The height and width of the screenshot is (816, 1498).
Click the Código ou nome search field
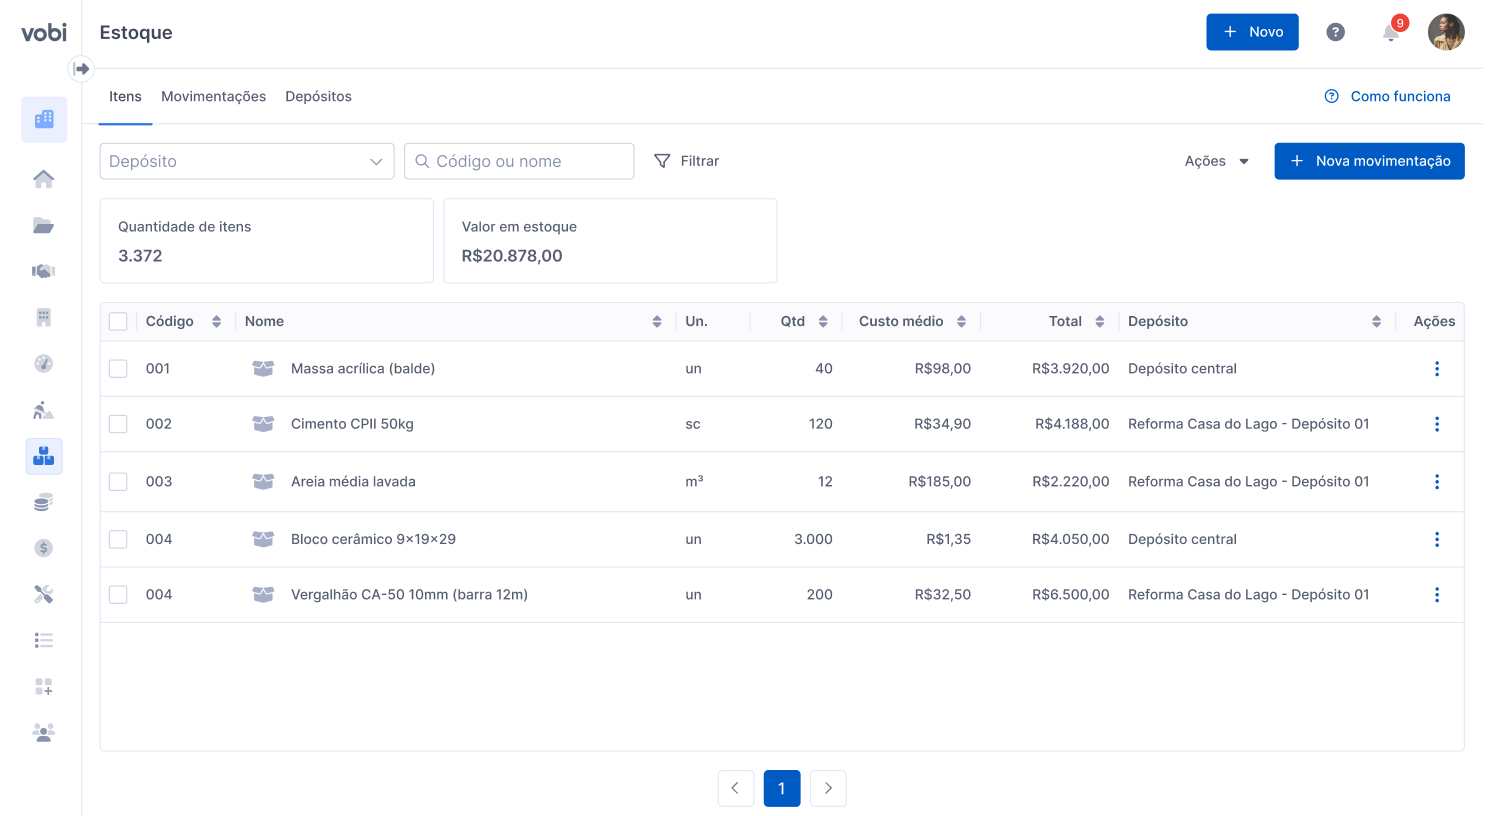(519, 161)
